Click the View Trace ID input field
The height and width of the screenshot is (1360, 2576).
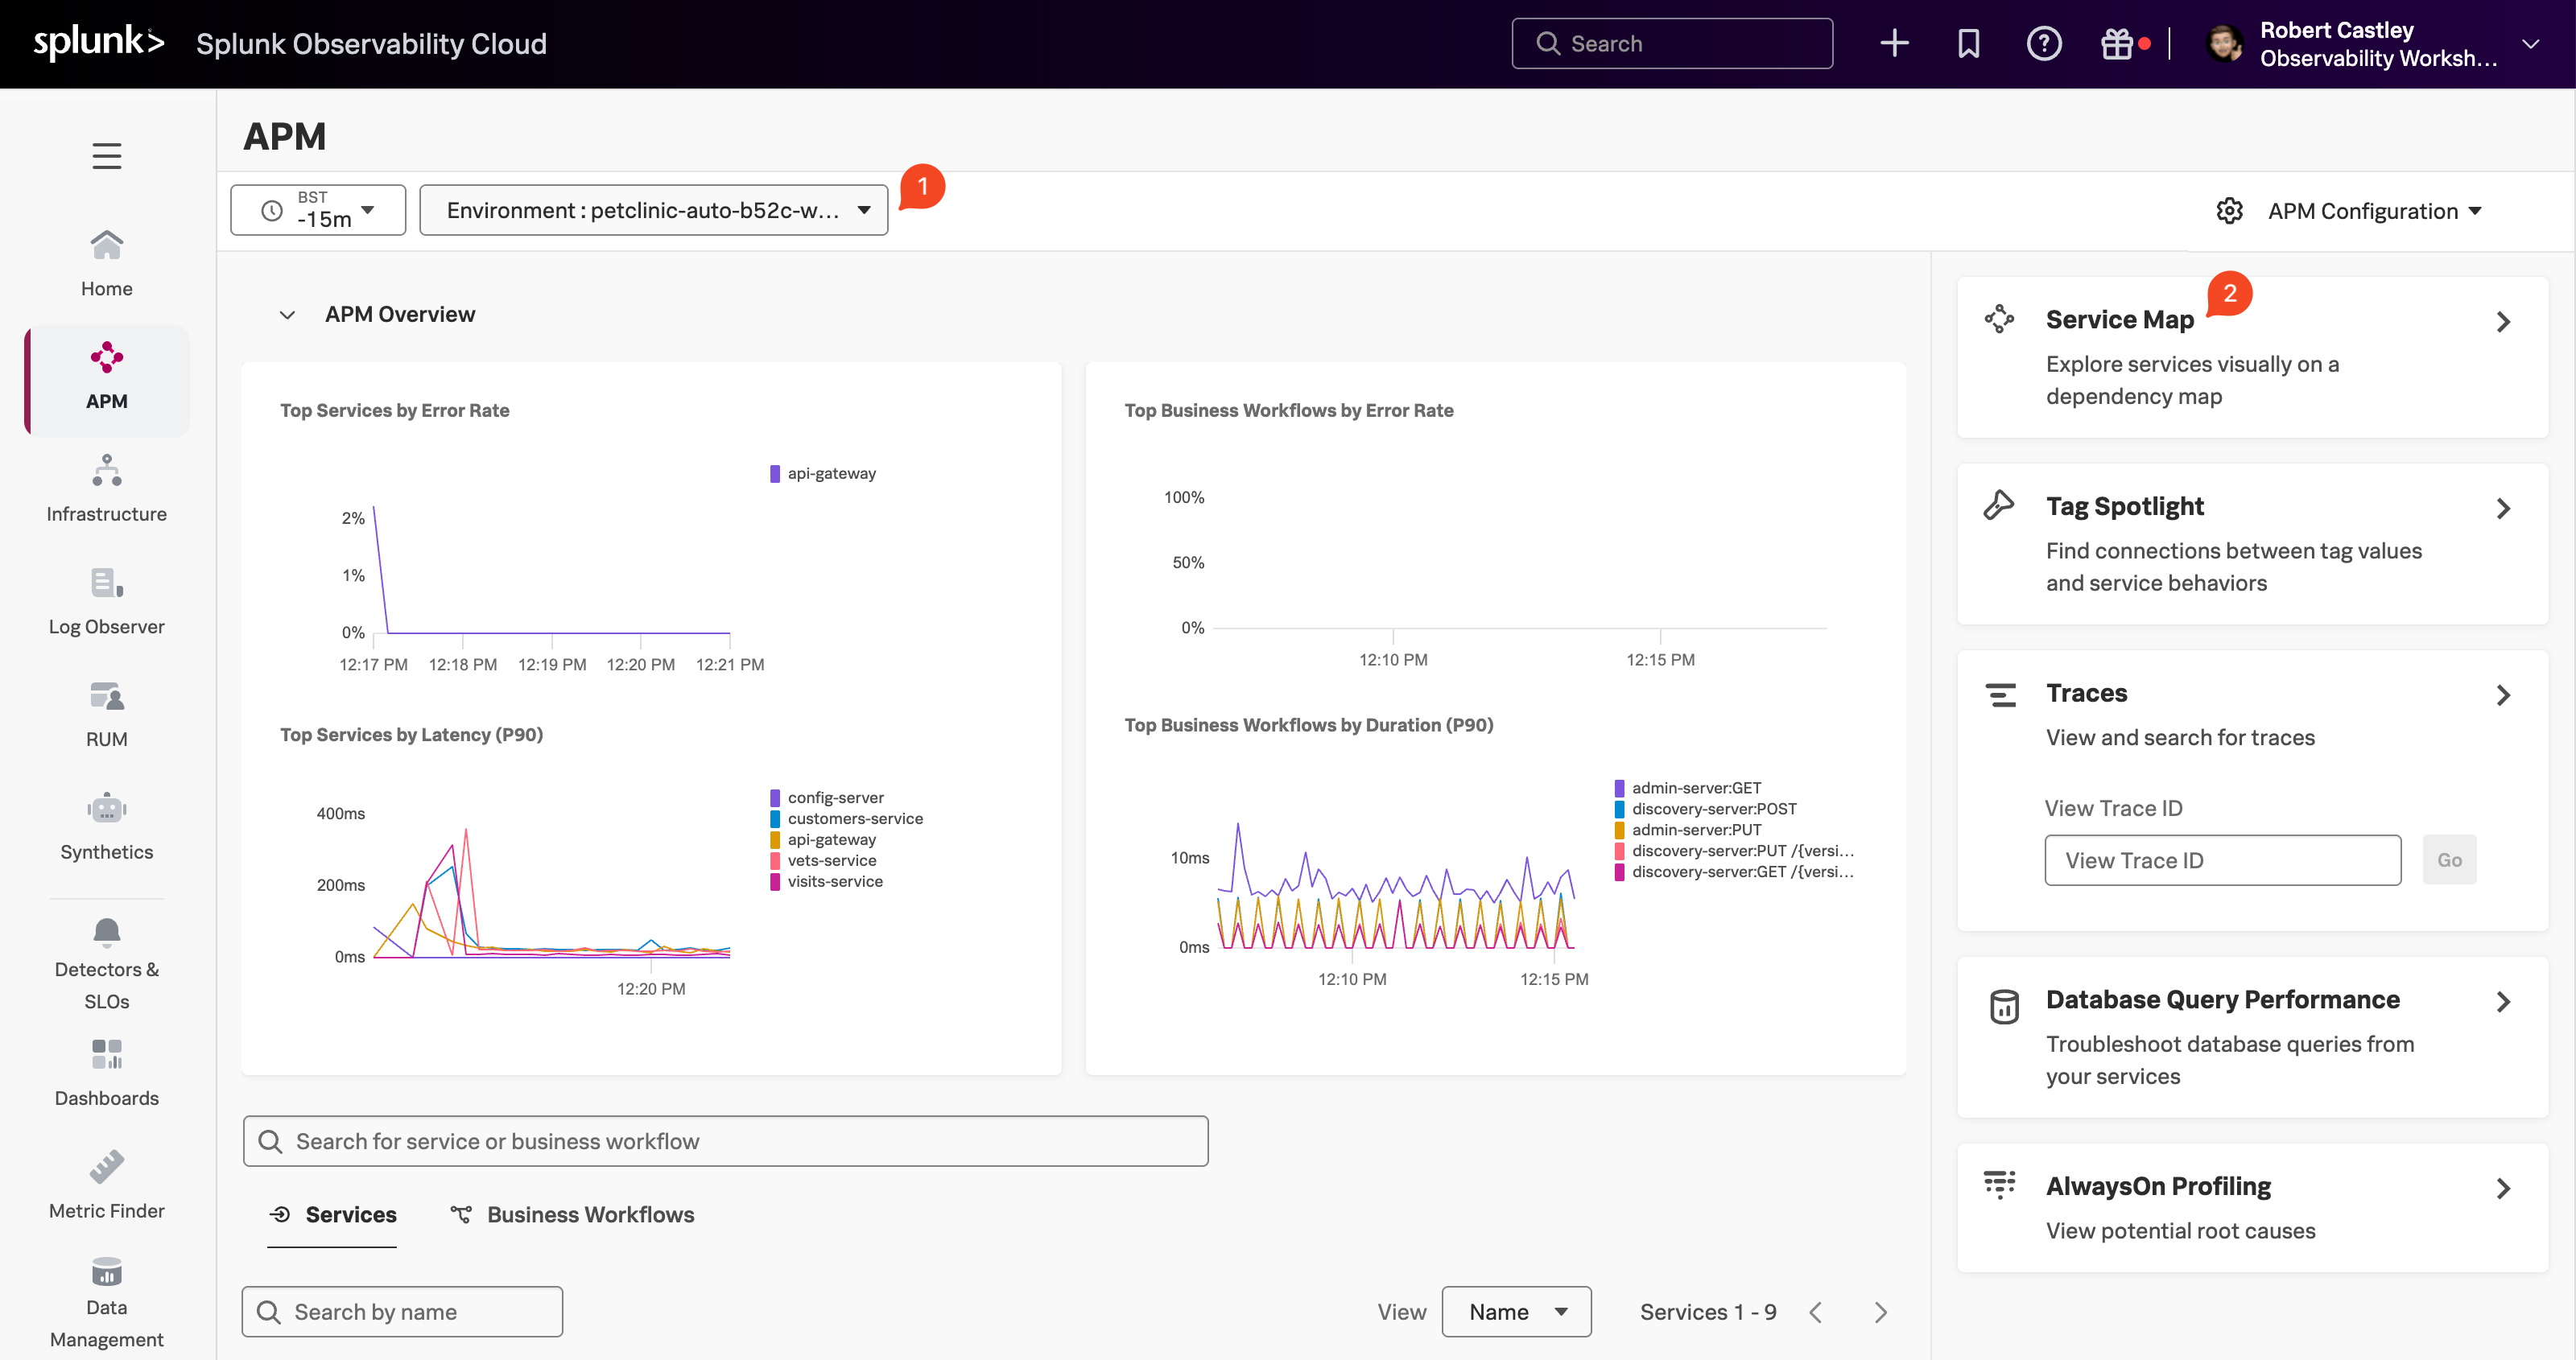click(x=2221, y=860)
